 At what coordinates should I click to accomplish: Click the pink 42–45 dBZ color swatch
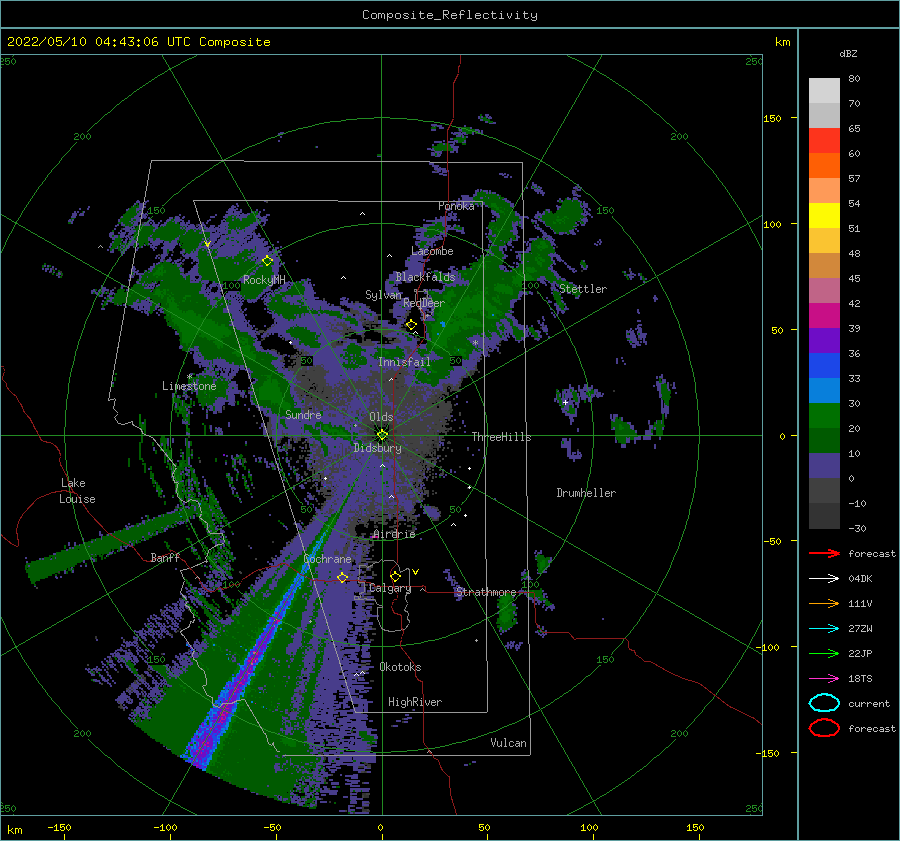[x=824, y=290]
